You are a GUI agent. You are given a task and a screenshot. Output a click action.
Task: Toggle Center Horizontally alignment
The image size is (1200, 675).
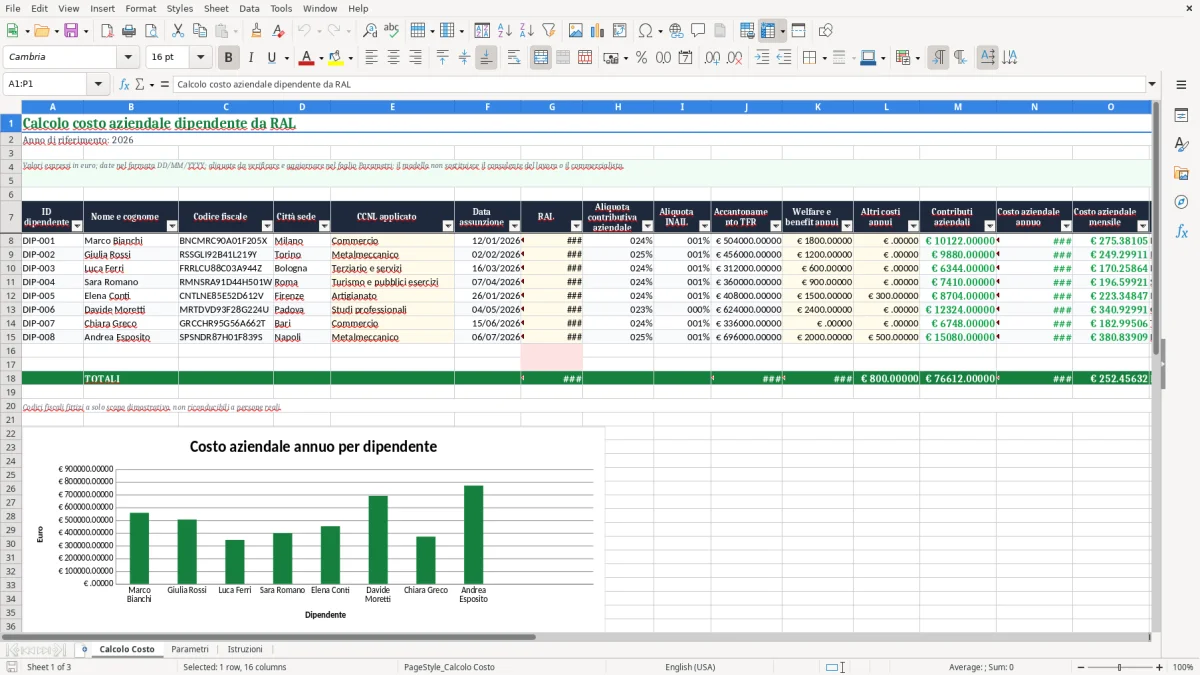click(394, 58)
